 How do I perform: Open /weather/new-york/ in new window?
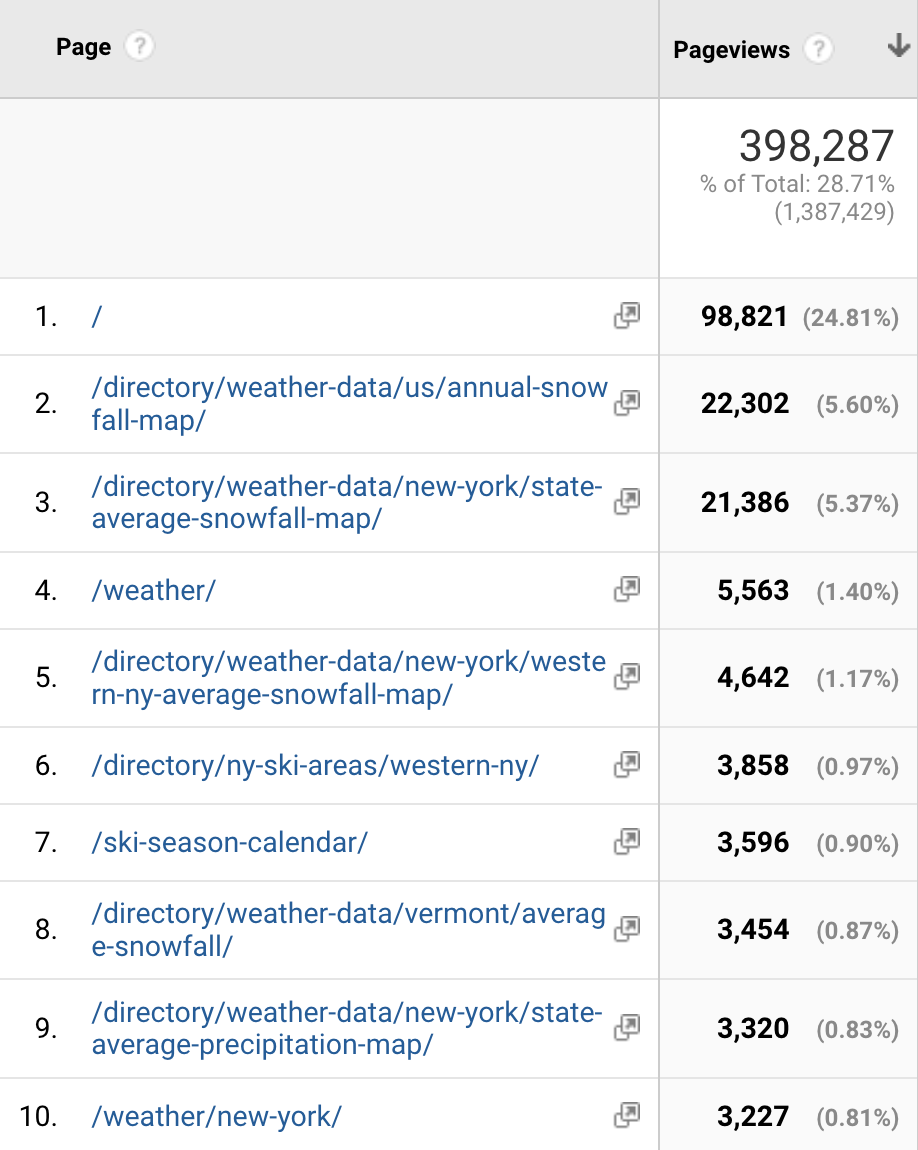point(626,1116)
